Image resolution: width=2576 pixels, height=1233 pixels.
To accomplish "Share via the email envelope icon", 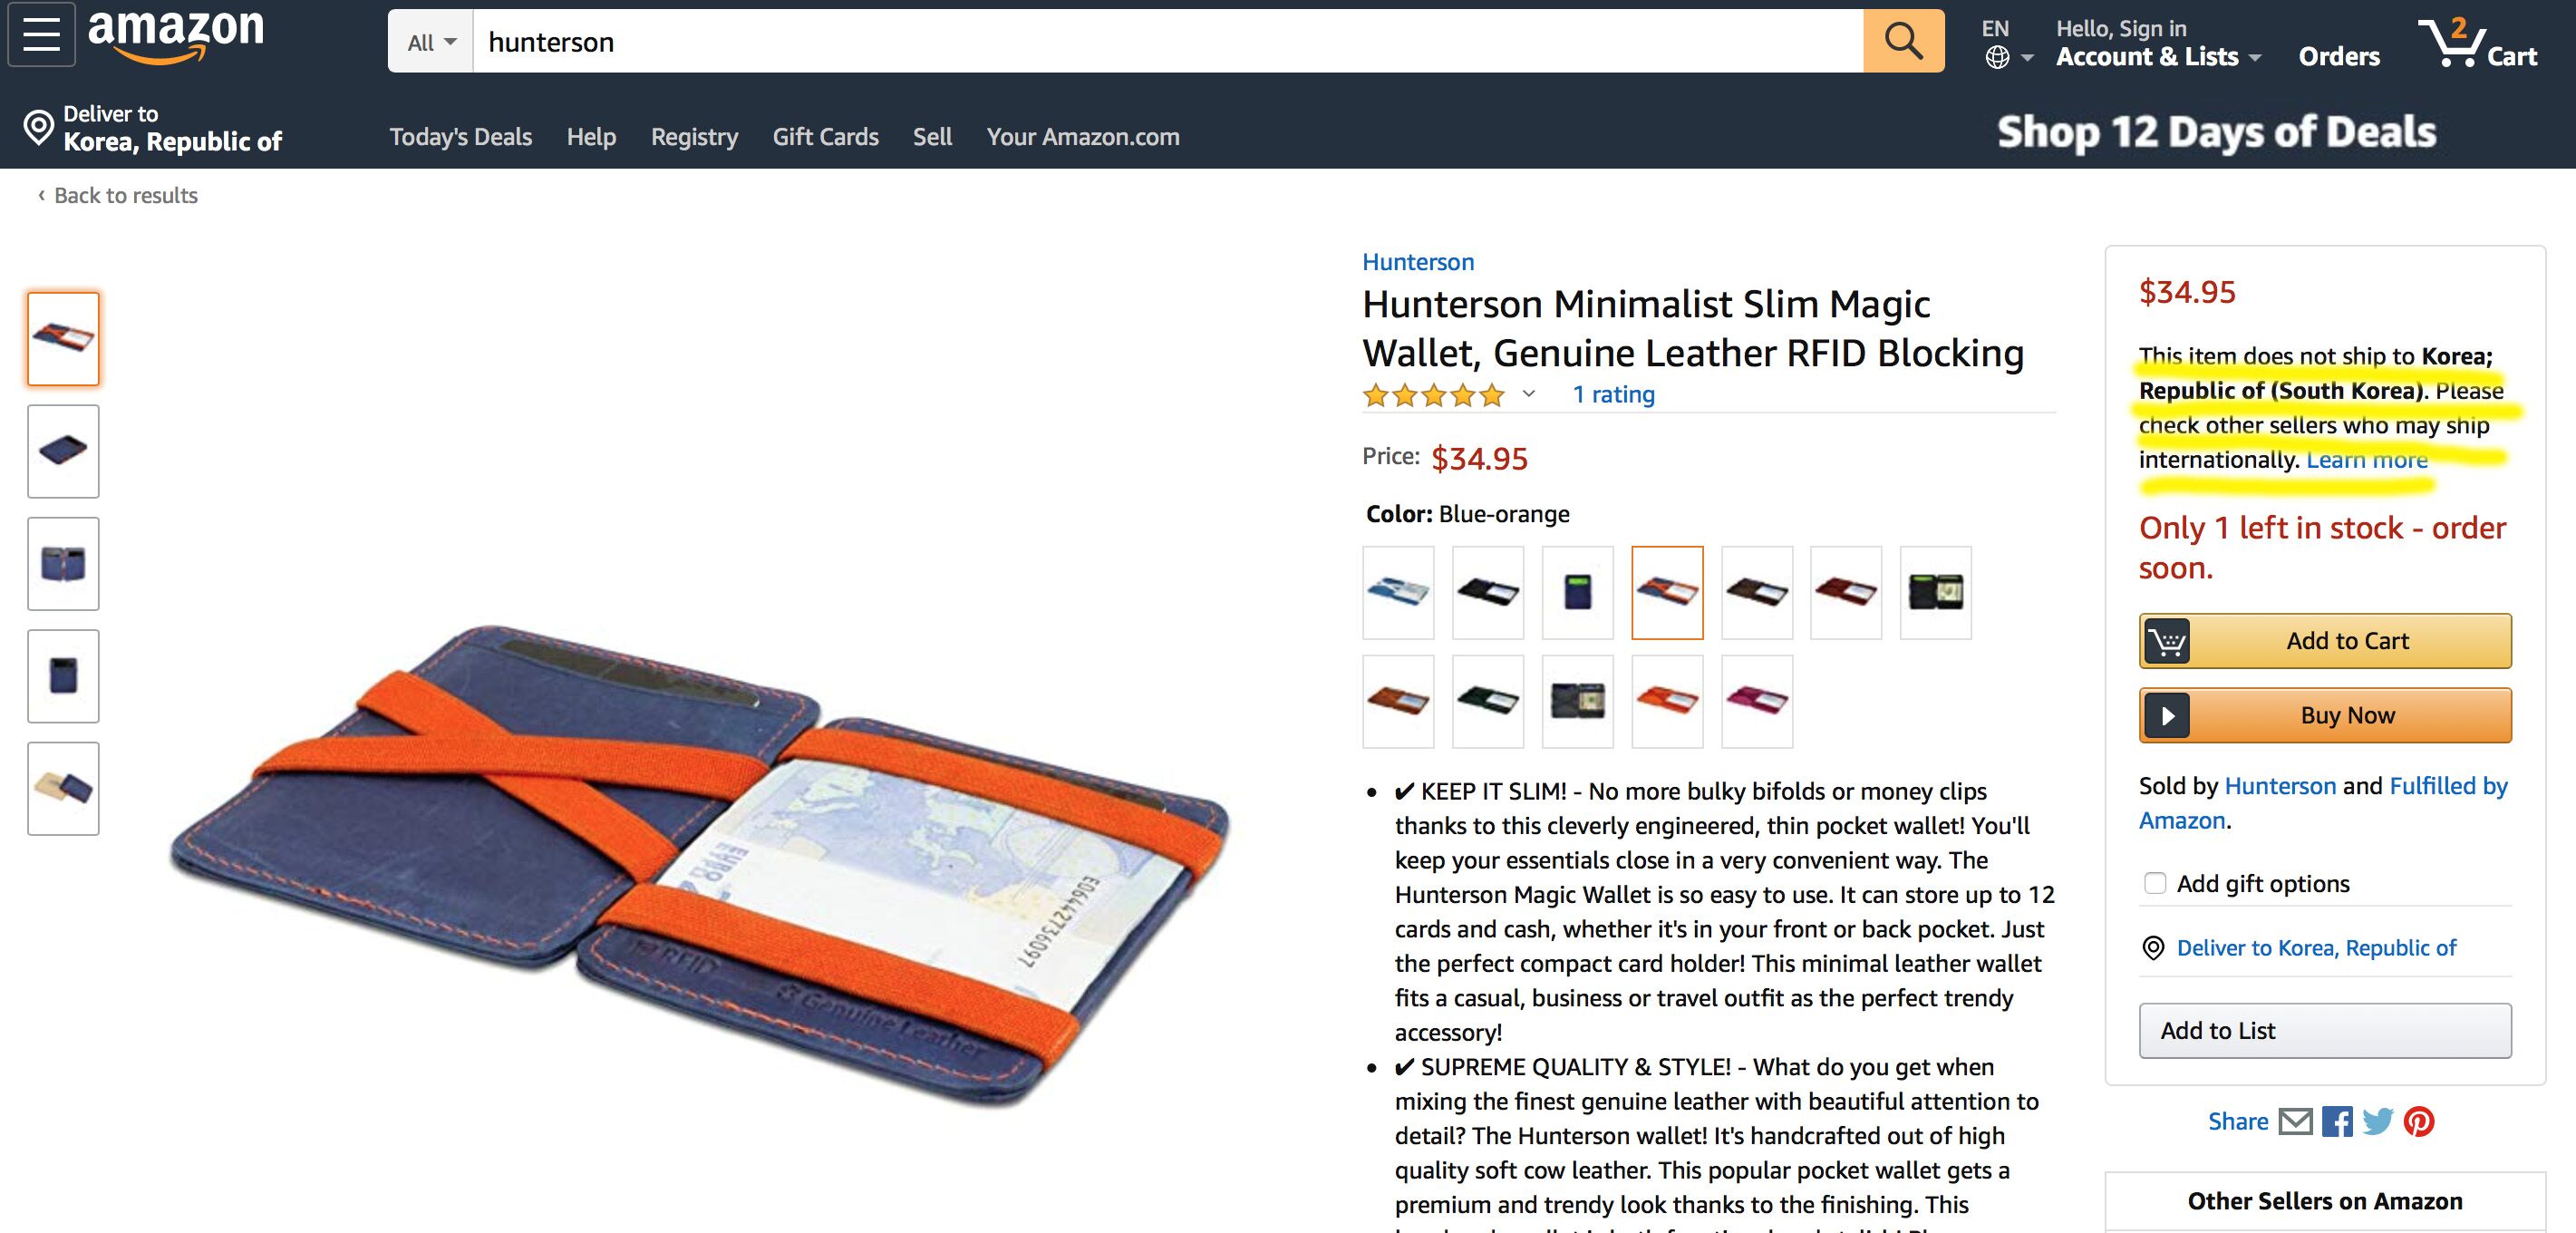I will pyautogui.click(x=2295, y=1121).
